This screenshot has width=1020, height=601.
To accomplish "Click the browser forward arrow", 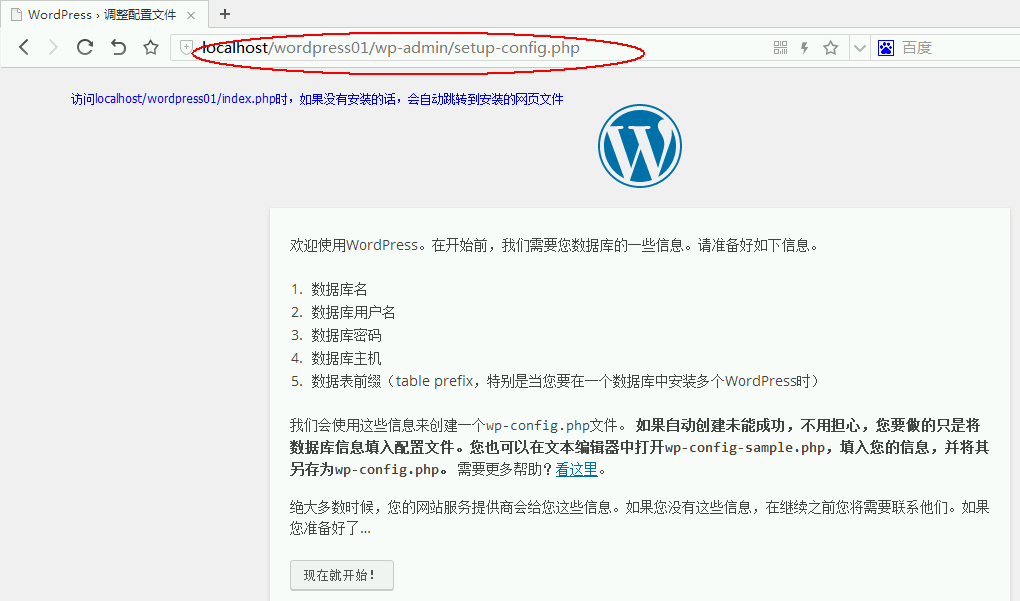I will click(x=53, y=47).
